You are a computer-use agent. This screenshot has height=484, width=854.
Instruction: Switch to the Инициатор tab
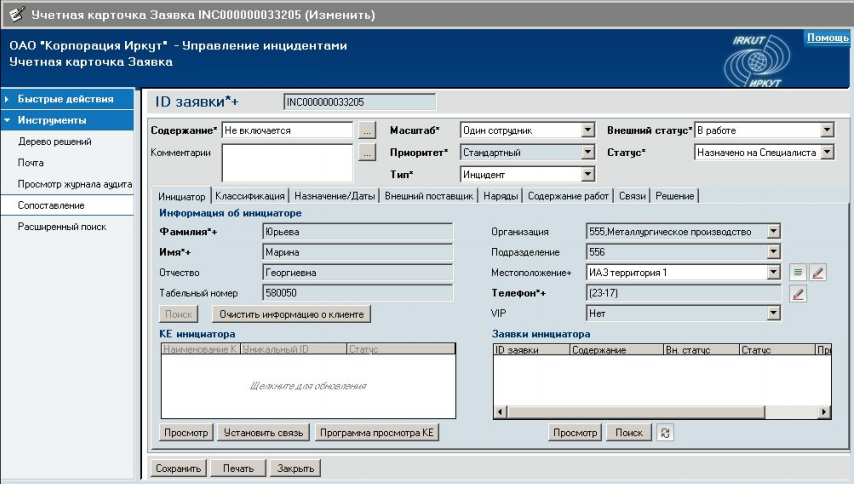point(181,197)
